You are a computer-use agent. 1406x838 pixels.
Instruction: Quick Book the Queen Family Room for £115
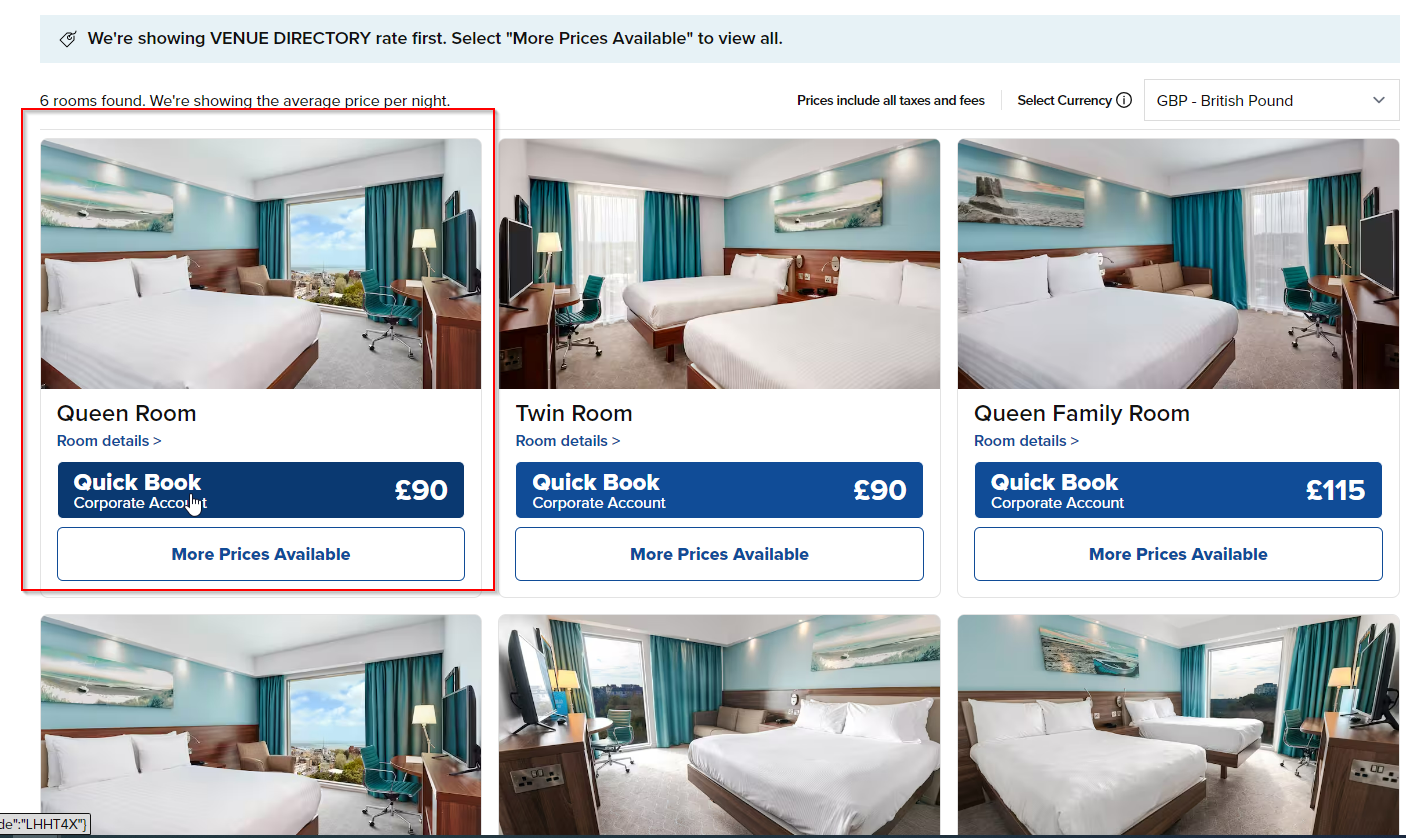click(1178, 490)
